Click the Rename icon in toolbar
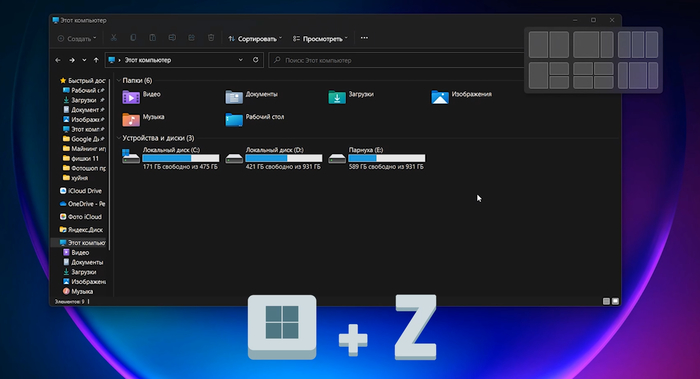The width and height of the screenshot is (700, 379). coord(172,38)
